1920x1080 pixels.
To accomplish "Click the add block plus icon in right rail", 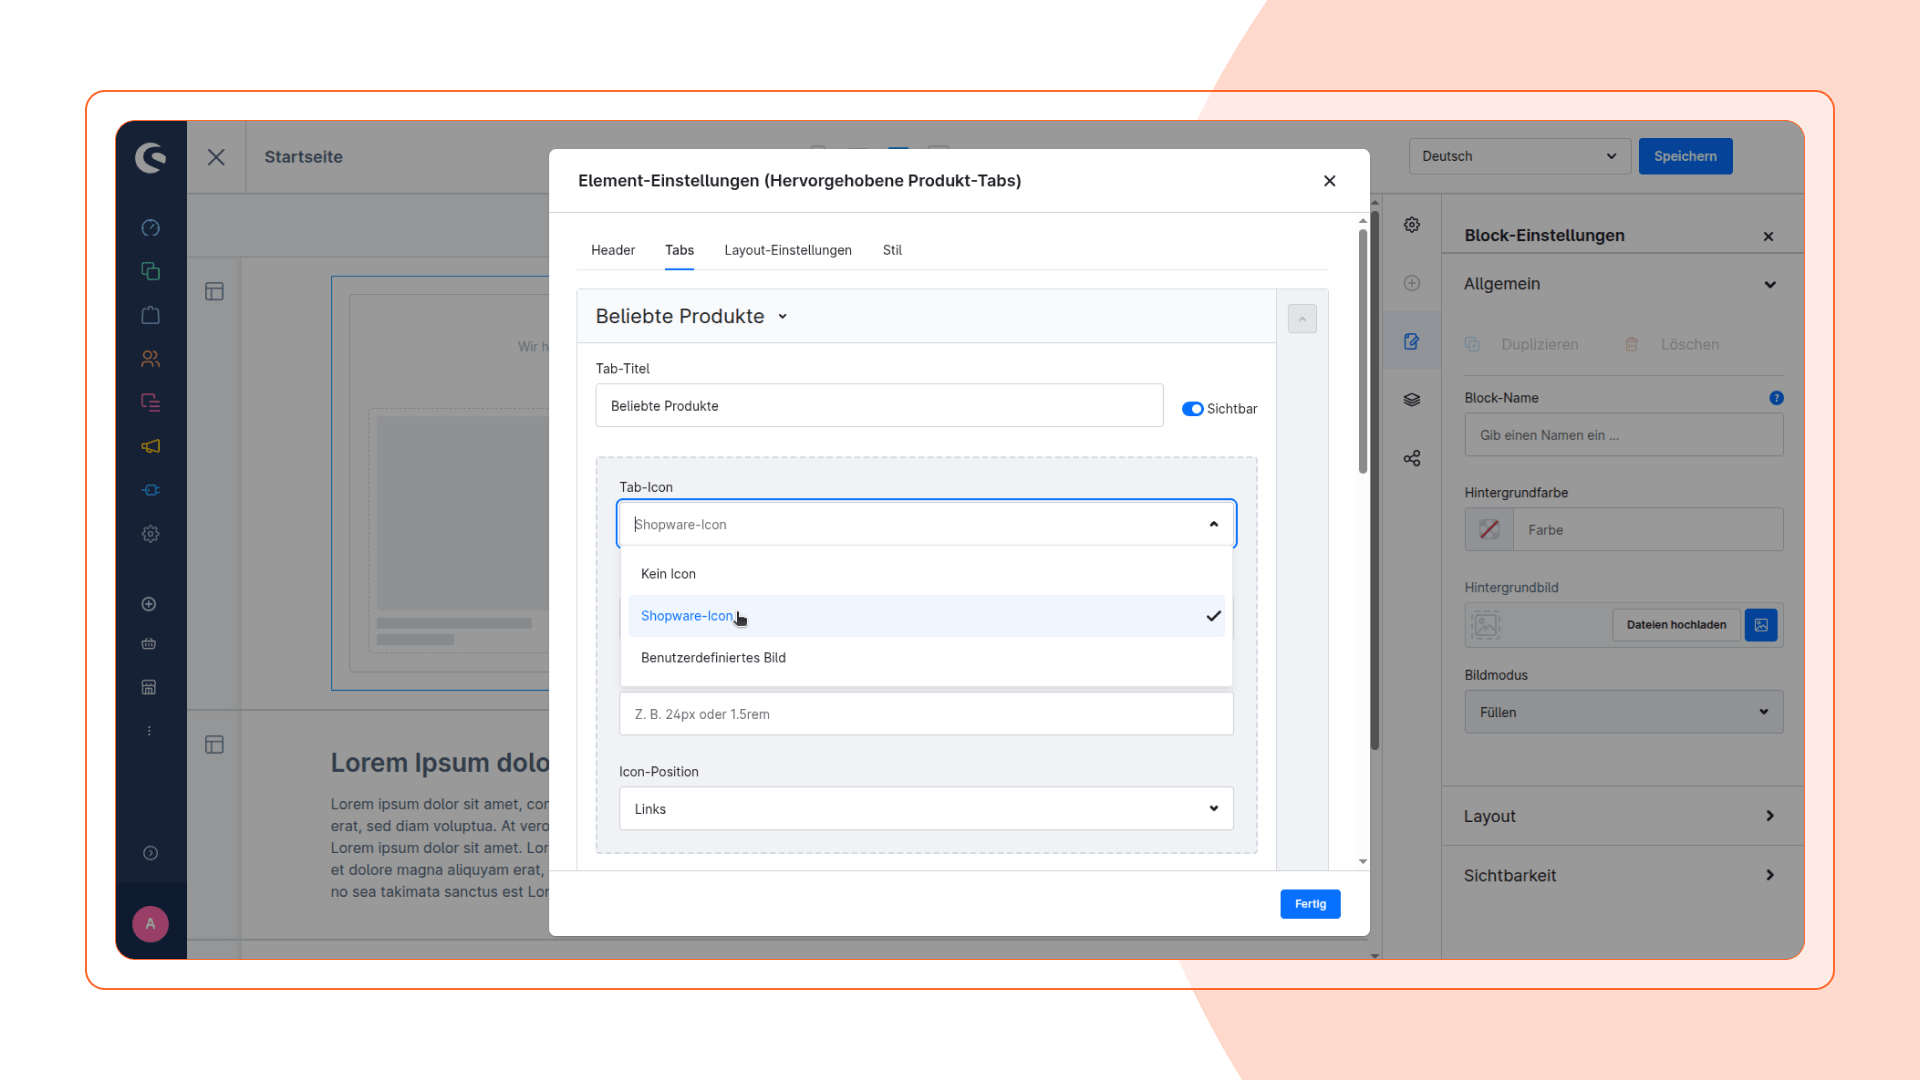I will click(x=1412, y=283).
